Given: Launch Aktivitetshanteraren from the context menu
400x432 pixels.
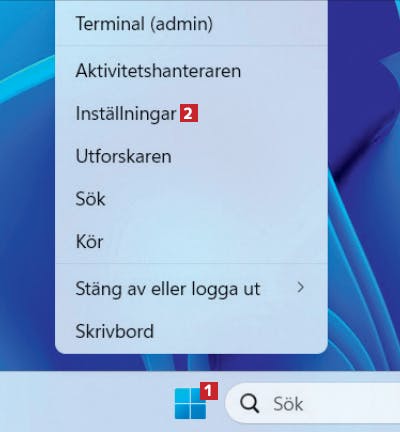Looking at the screenshot, I should [x=191, y=71].
